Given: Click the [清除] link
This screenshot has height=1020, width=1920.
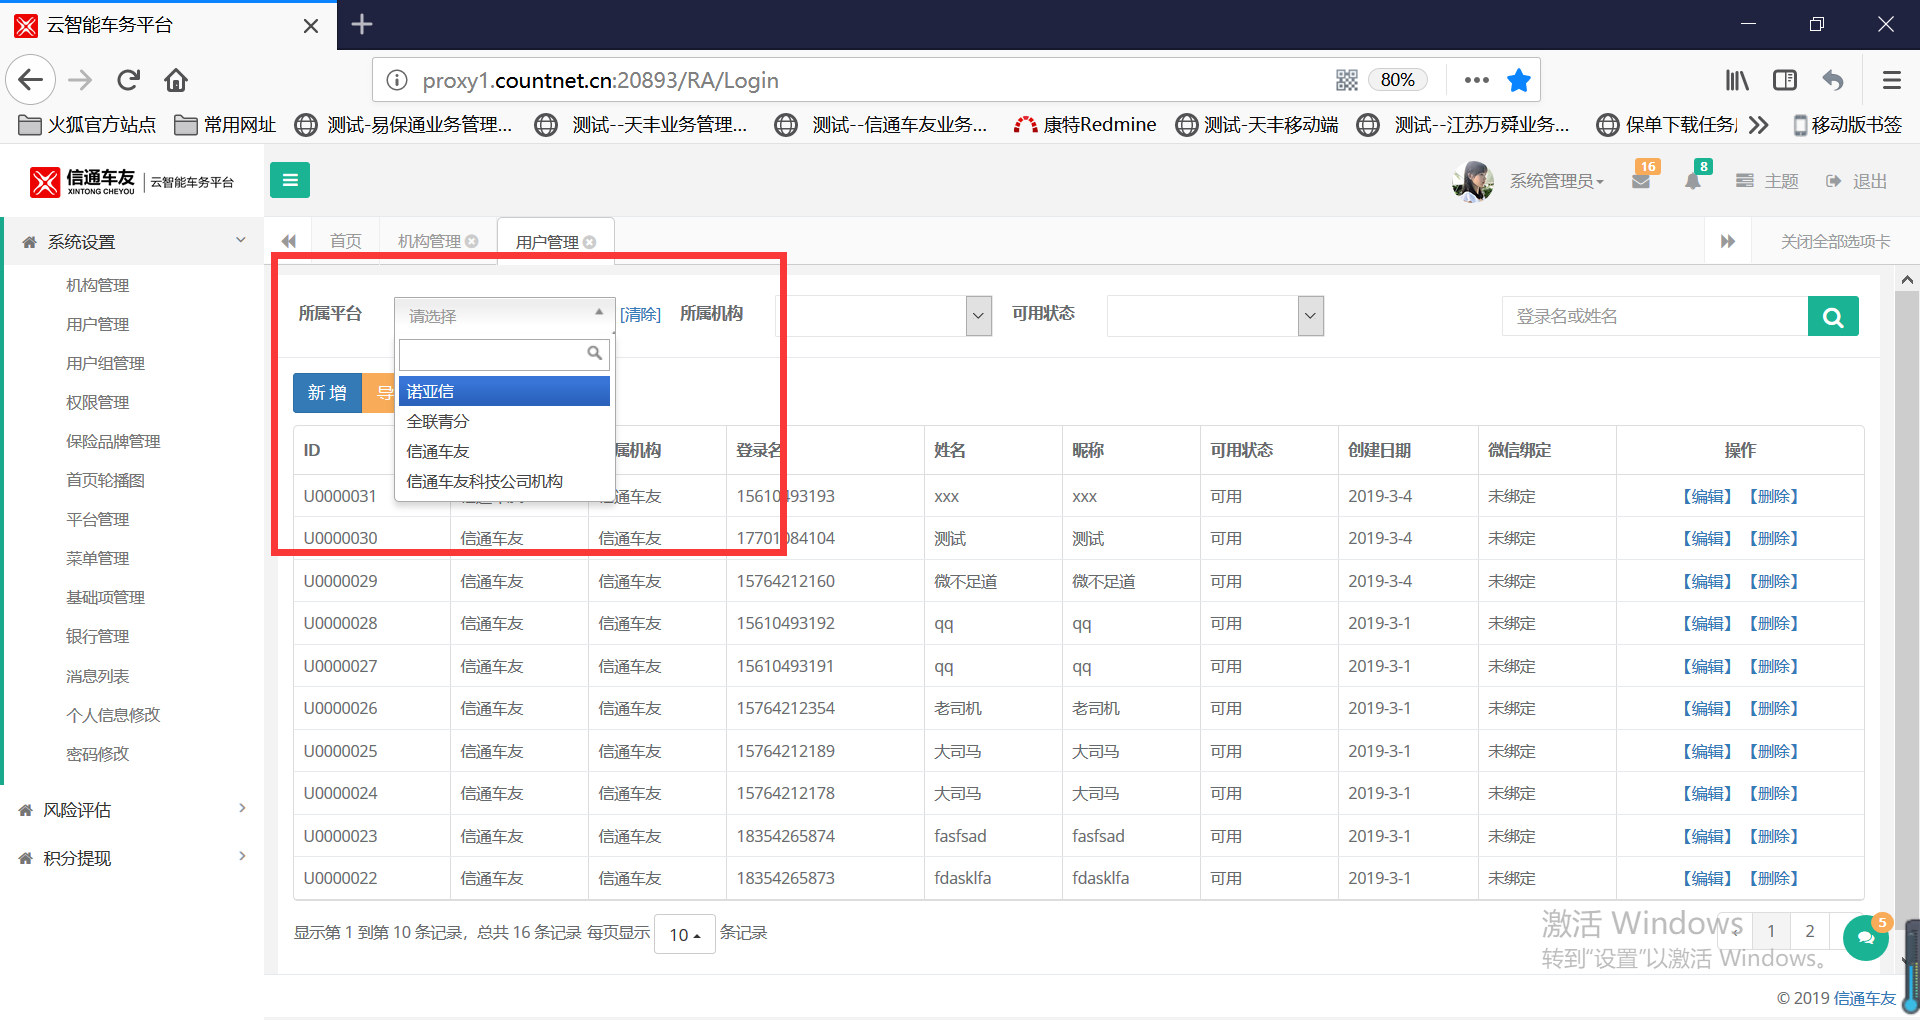Looking at the screenshot, I should click(640, 314).
